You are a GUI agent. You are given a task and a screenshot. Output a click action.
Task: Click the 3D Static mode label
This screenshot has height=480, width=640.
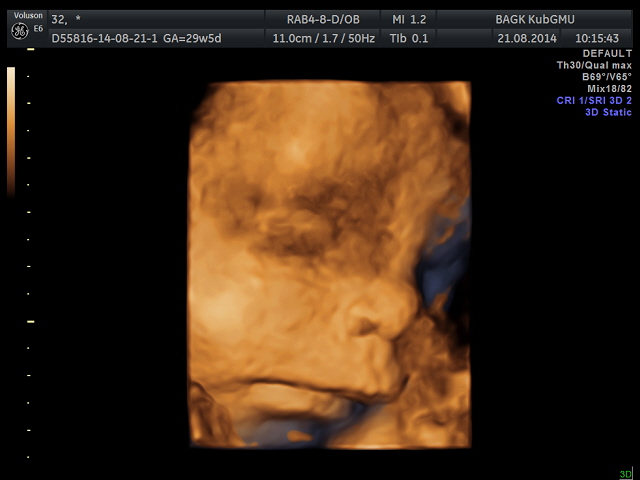click(608, 113)
